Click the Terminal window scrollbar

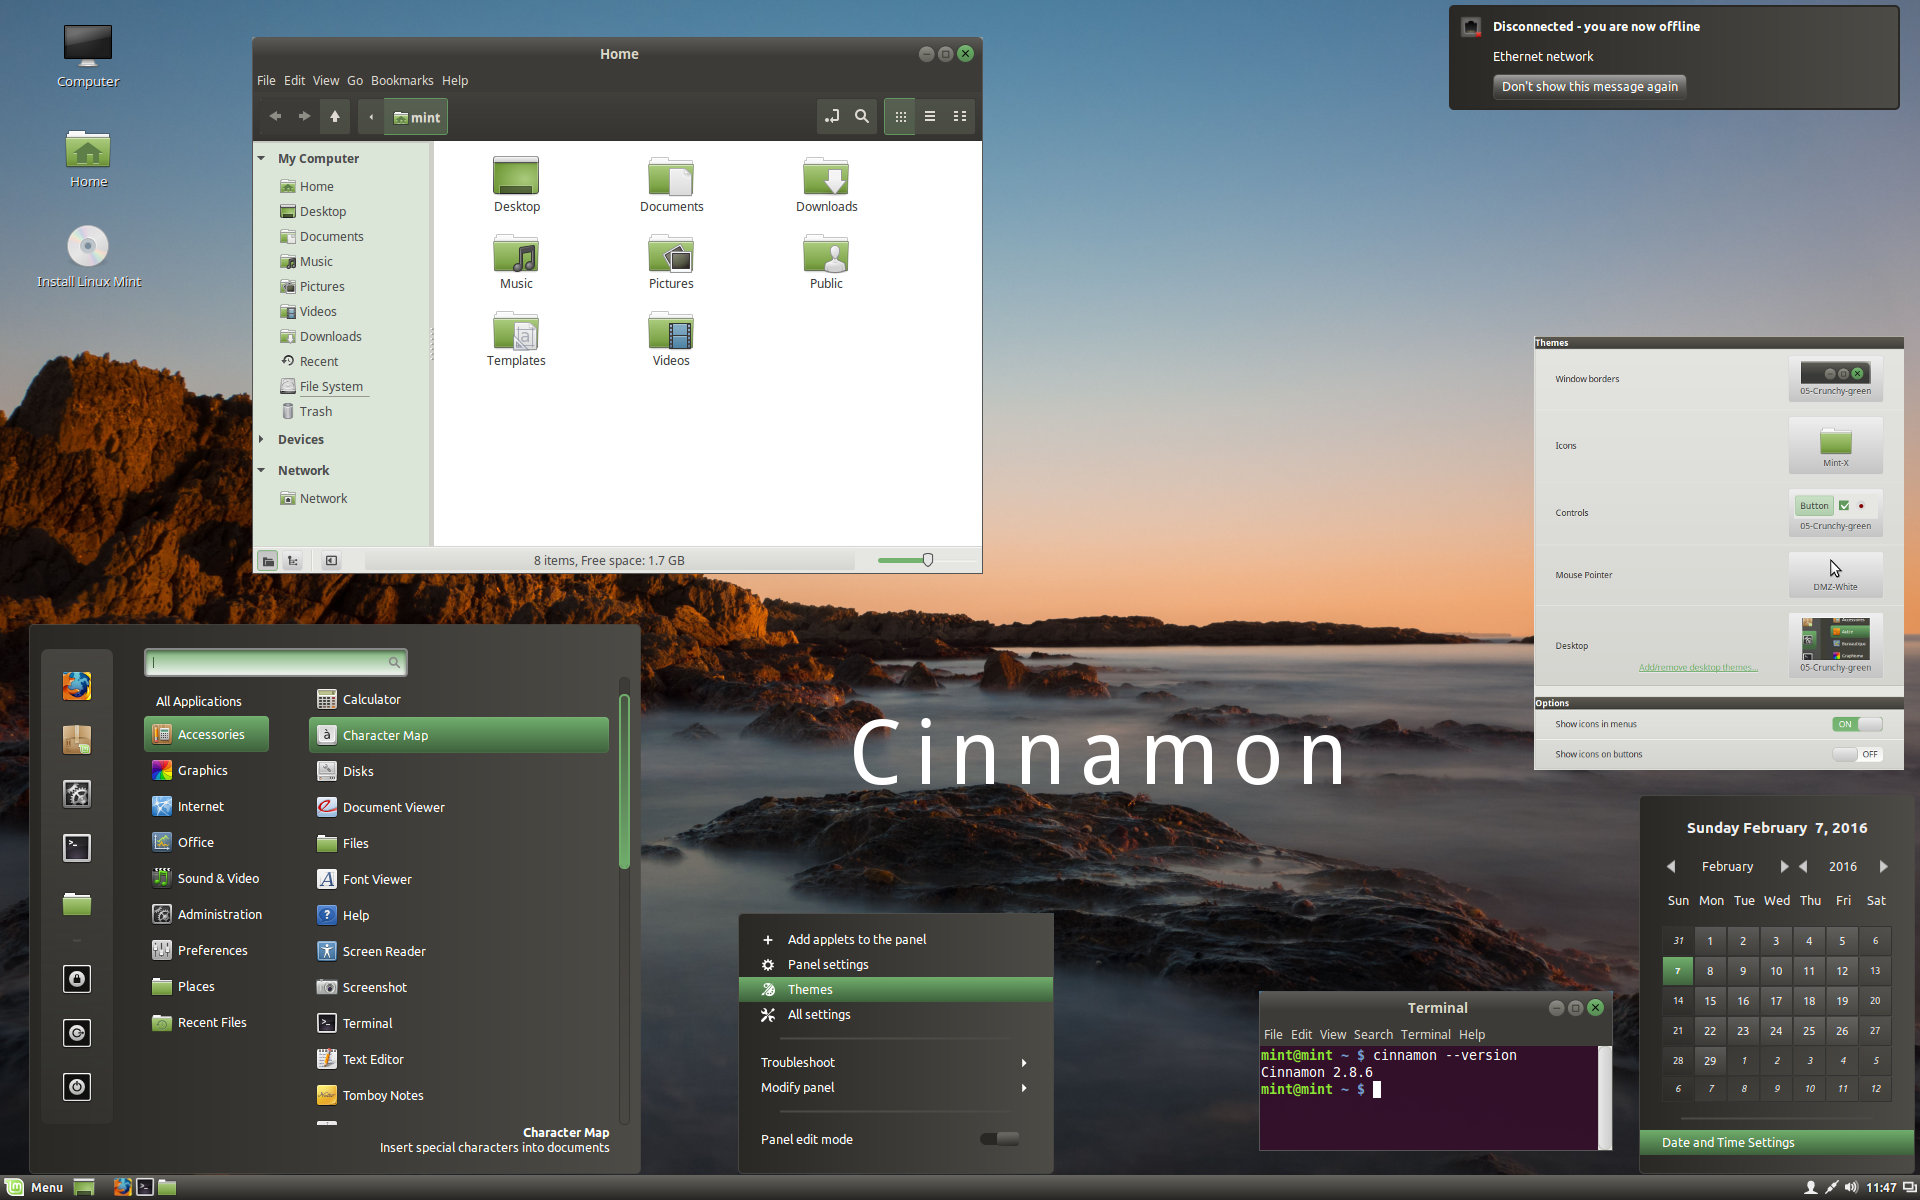1604,1097
